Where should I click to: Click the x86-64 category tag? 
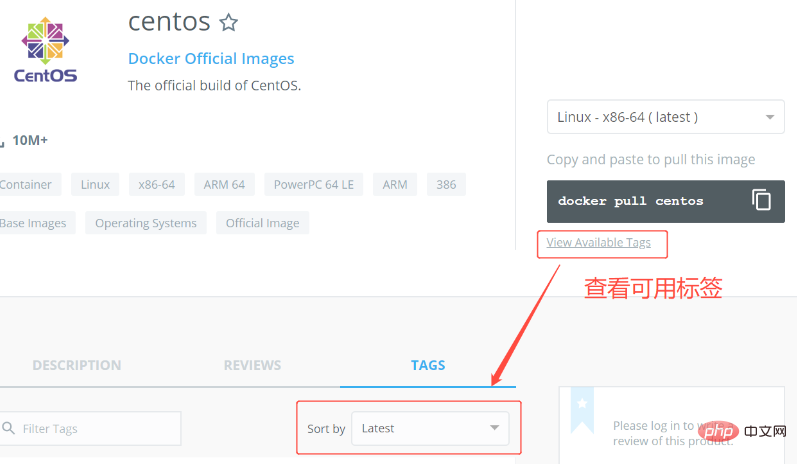pos(156,185)
